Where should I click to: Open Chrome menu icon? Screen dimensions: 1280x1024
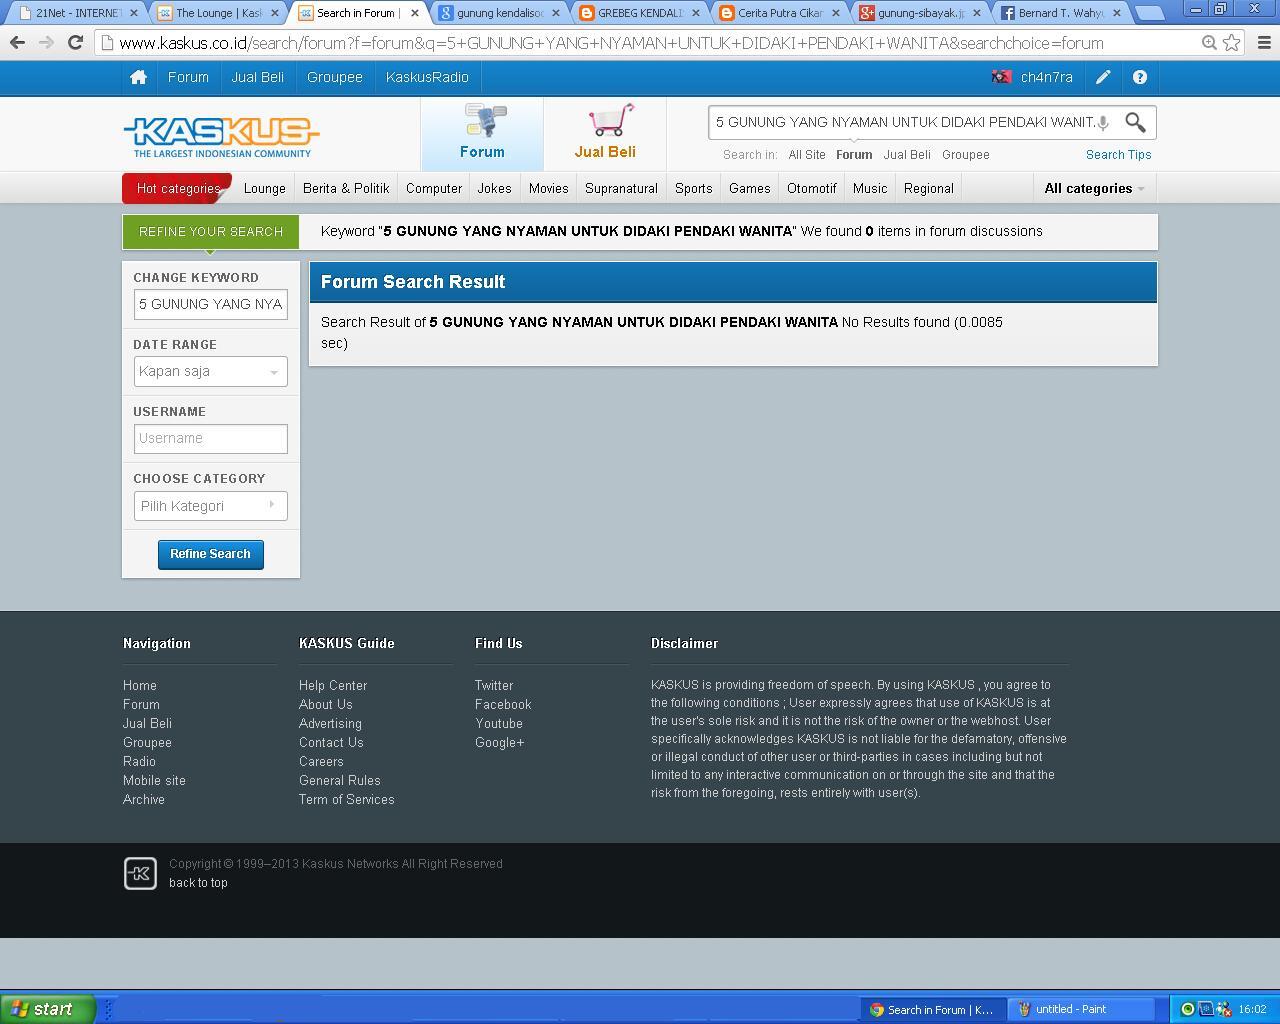[1263, 43]
